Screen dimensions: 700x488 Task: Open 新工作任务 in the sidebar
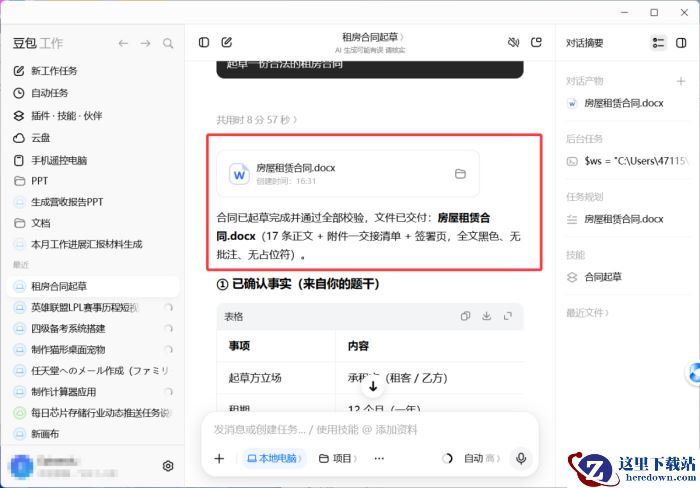click(x=45, y=71)
